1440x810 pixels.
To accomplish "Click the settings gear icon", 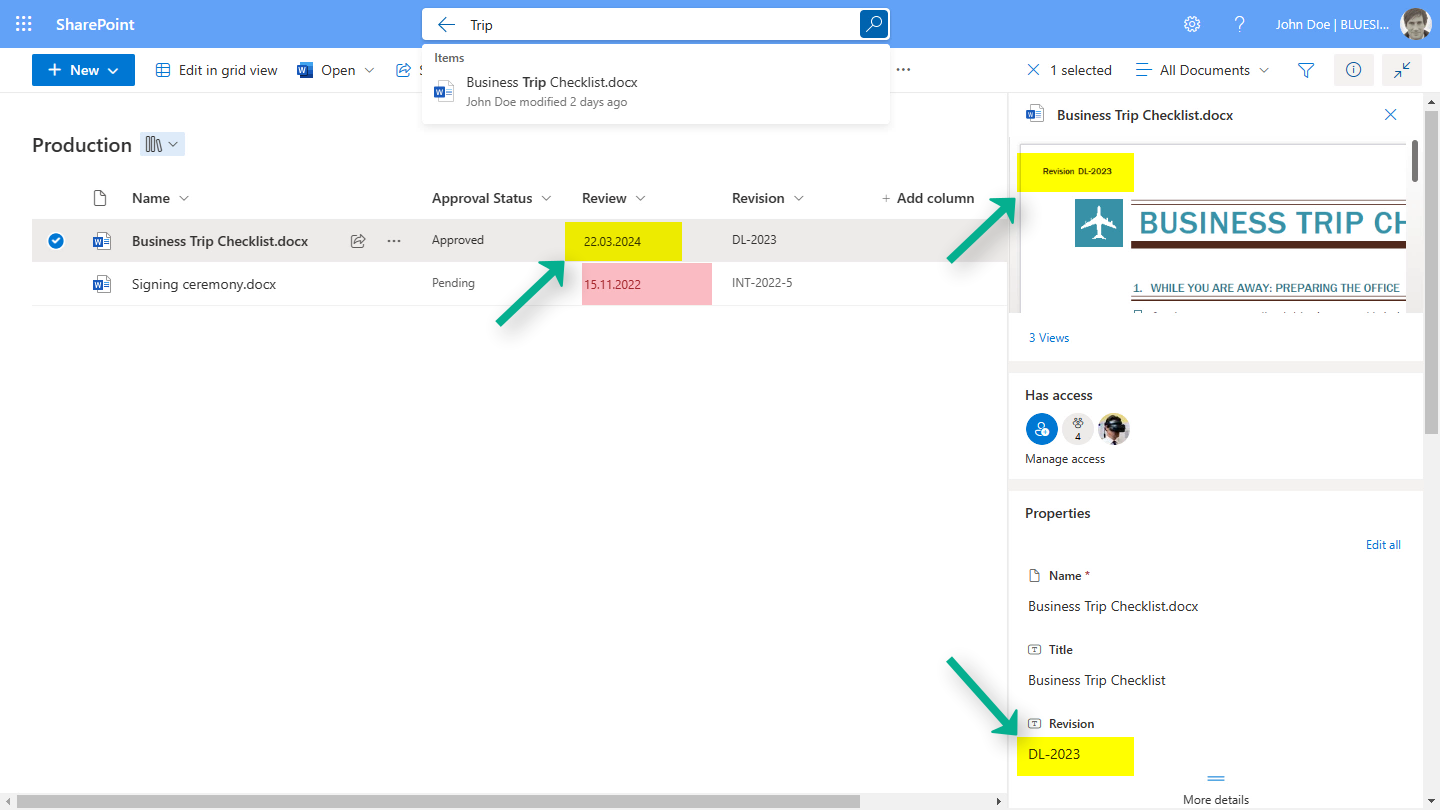I will point(1192,23).
